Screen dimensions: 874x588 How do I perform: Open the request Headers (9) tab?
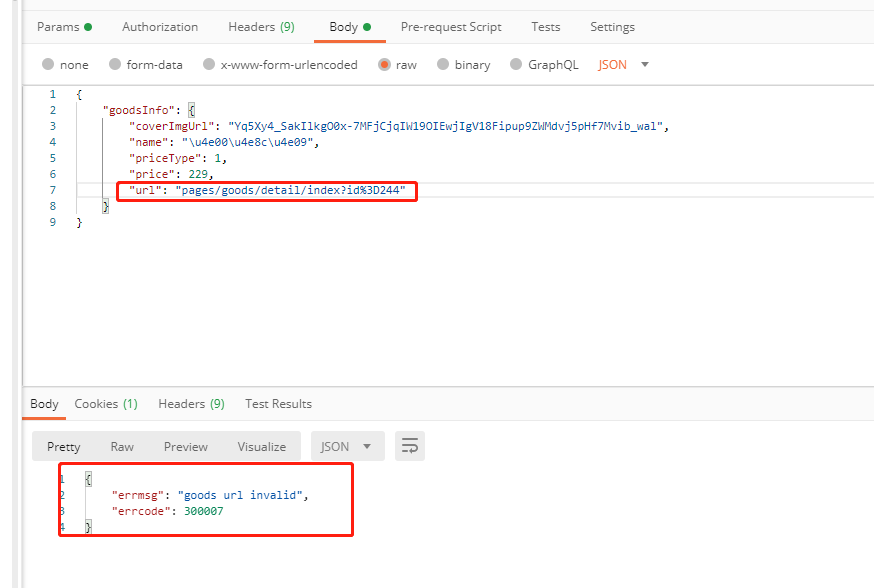coord(261,27)
